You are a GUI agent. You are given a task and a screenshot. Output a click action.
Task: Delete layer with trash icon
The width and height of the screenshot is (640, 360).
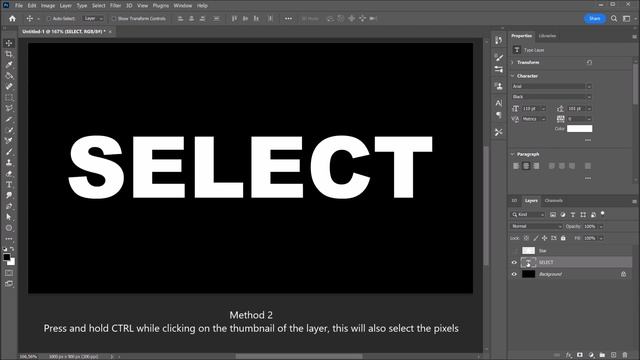pyautogui.click(x=624, y=355)
